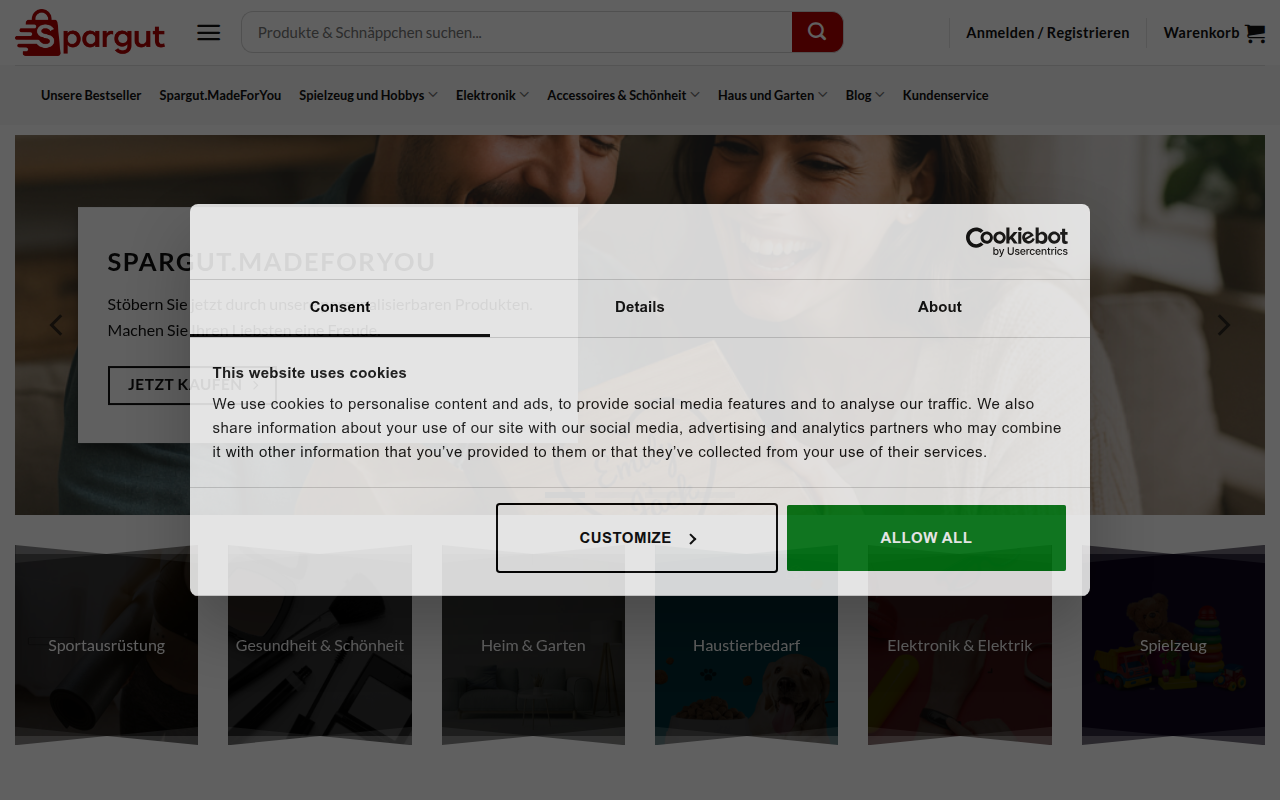Image resolution: width=1280 pixels, height=800 pixels.
Task: Open Gesundheit & Schönheit category tile
Action: (320, 645)
